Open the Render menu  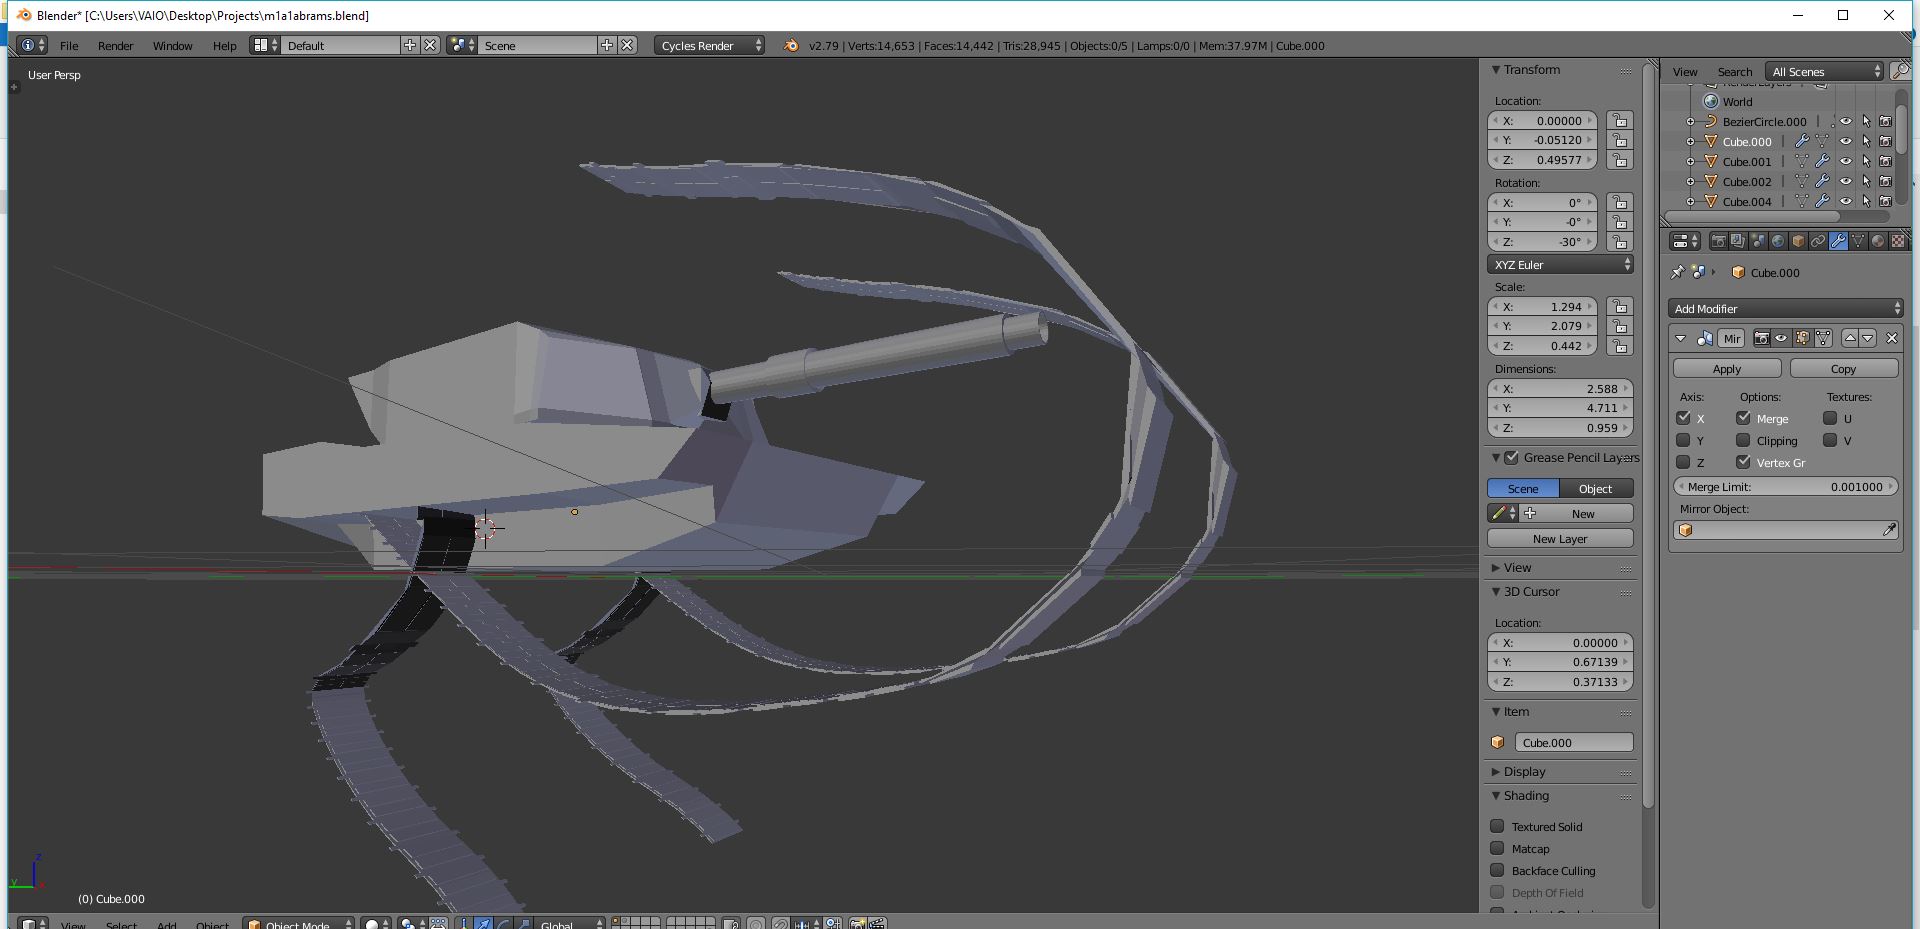116,45
